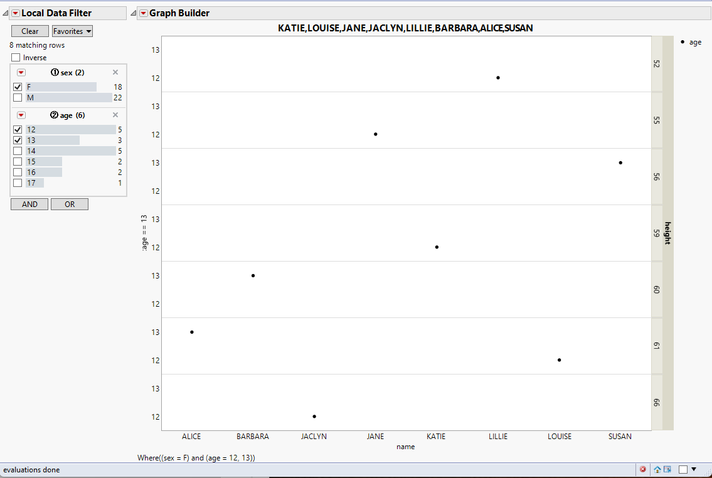Click the Clear button
The height and width of the screenshot is (478, 712).
pos(30,31)
